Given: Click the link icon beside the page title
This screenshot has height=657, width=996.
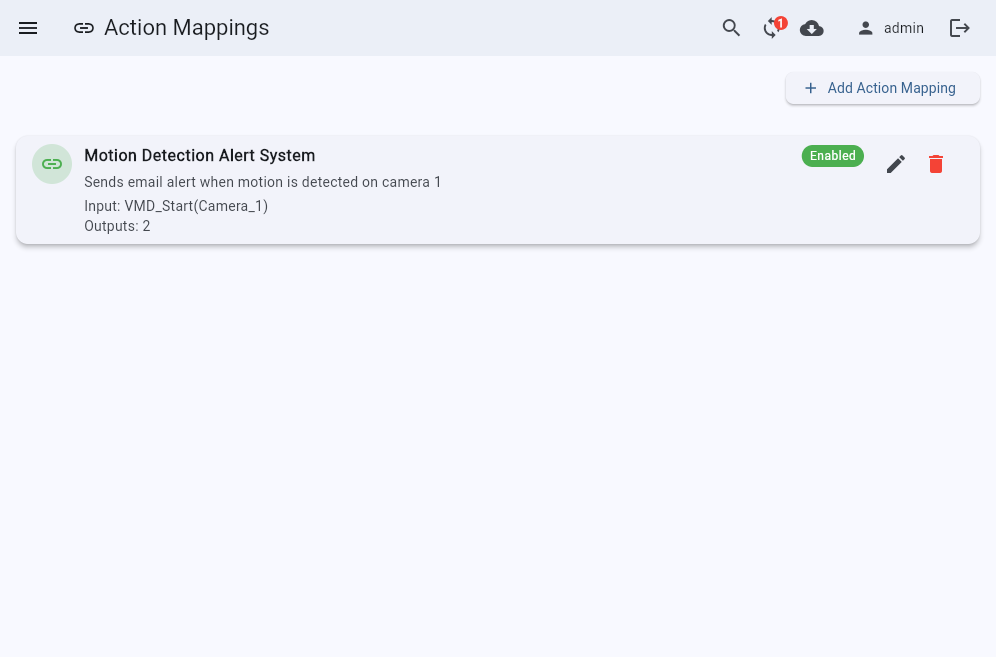Looking at the screenshot, I should (x=84, y=28).
